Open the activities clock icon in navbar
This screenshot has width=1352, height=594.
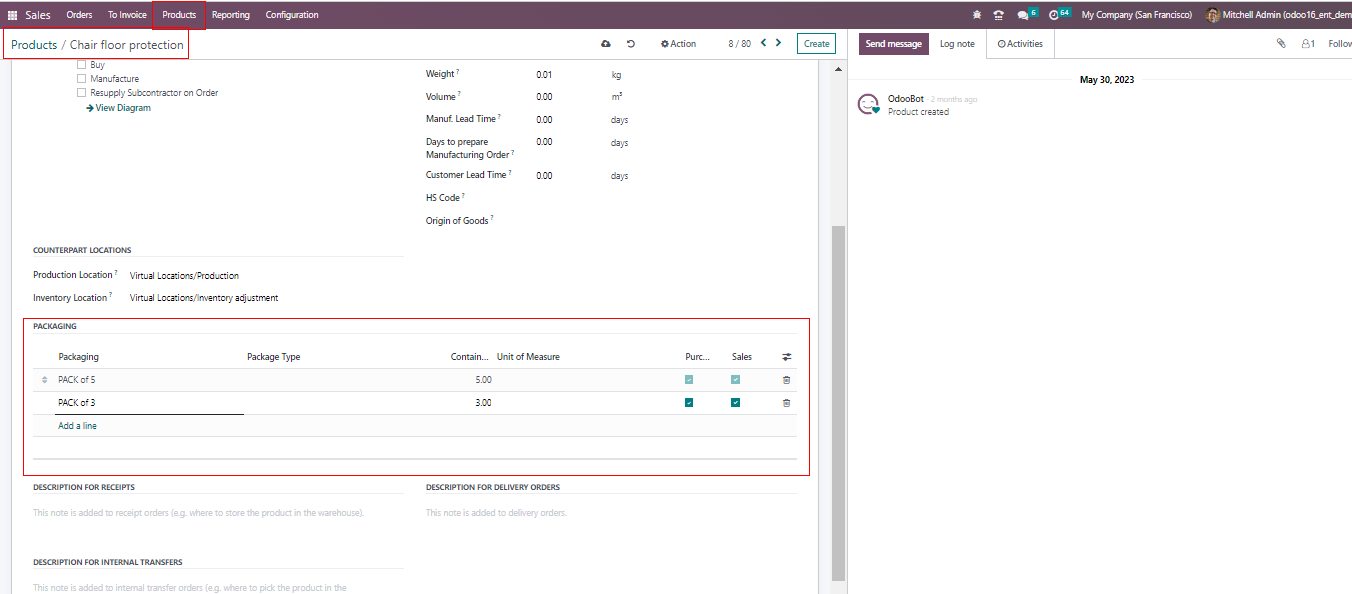1054,15
